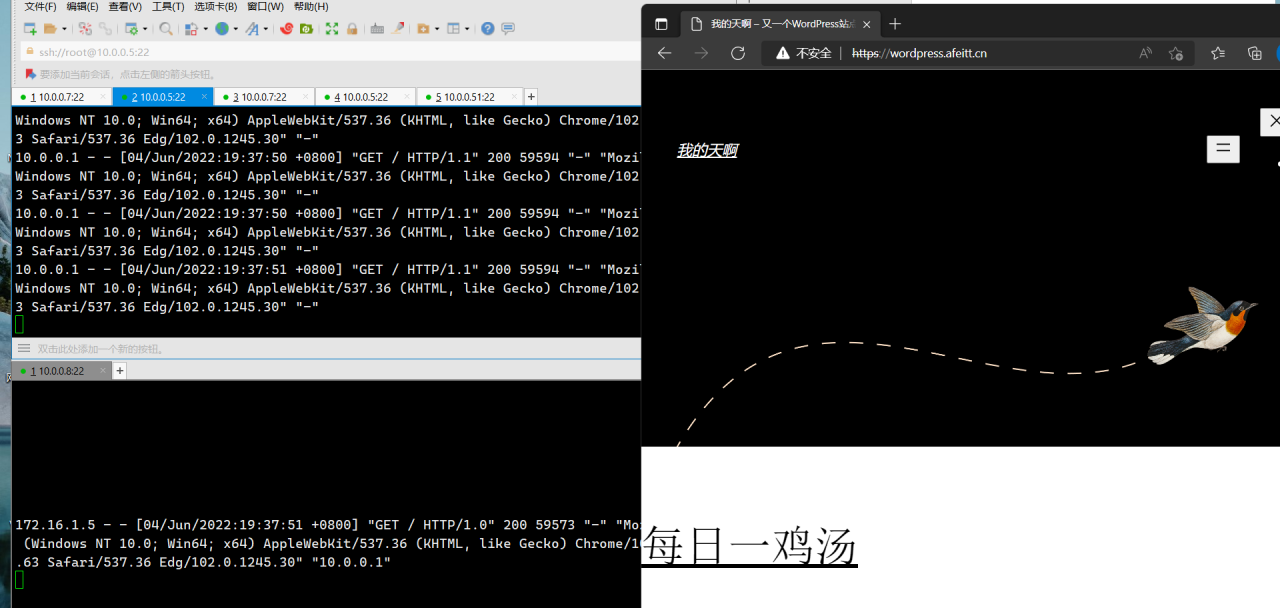Image resolution: width=1280 pixels, height=608 pixels.
Task: Open a new Edge browser tab
Action: pyautogui.click(x=895, y=24)
